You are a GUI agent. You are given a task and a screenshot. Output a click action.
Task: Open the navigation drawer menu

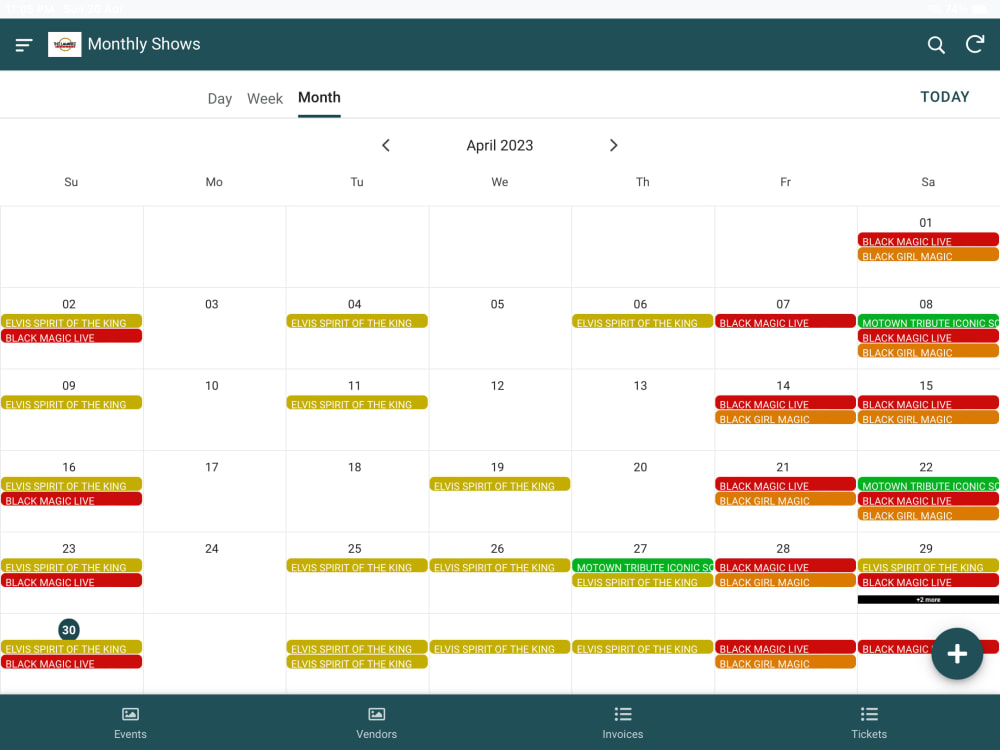[22, 44]
